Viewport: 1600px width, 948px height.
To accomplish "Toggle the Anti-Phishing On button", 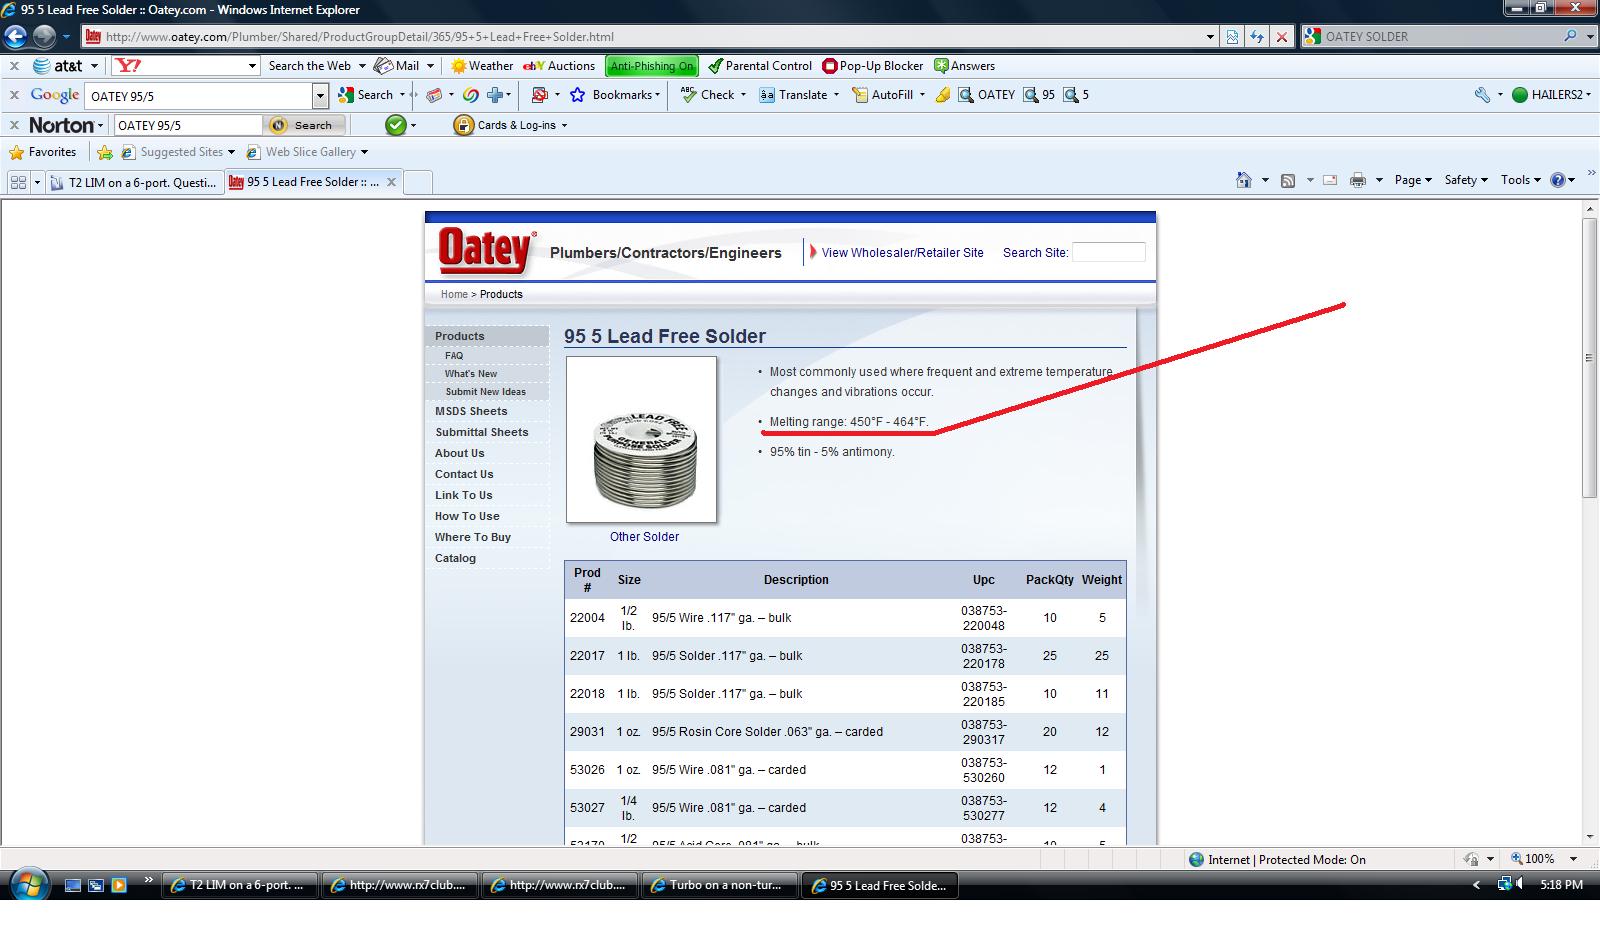I will click(652, 66).
